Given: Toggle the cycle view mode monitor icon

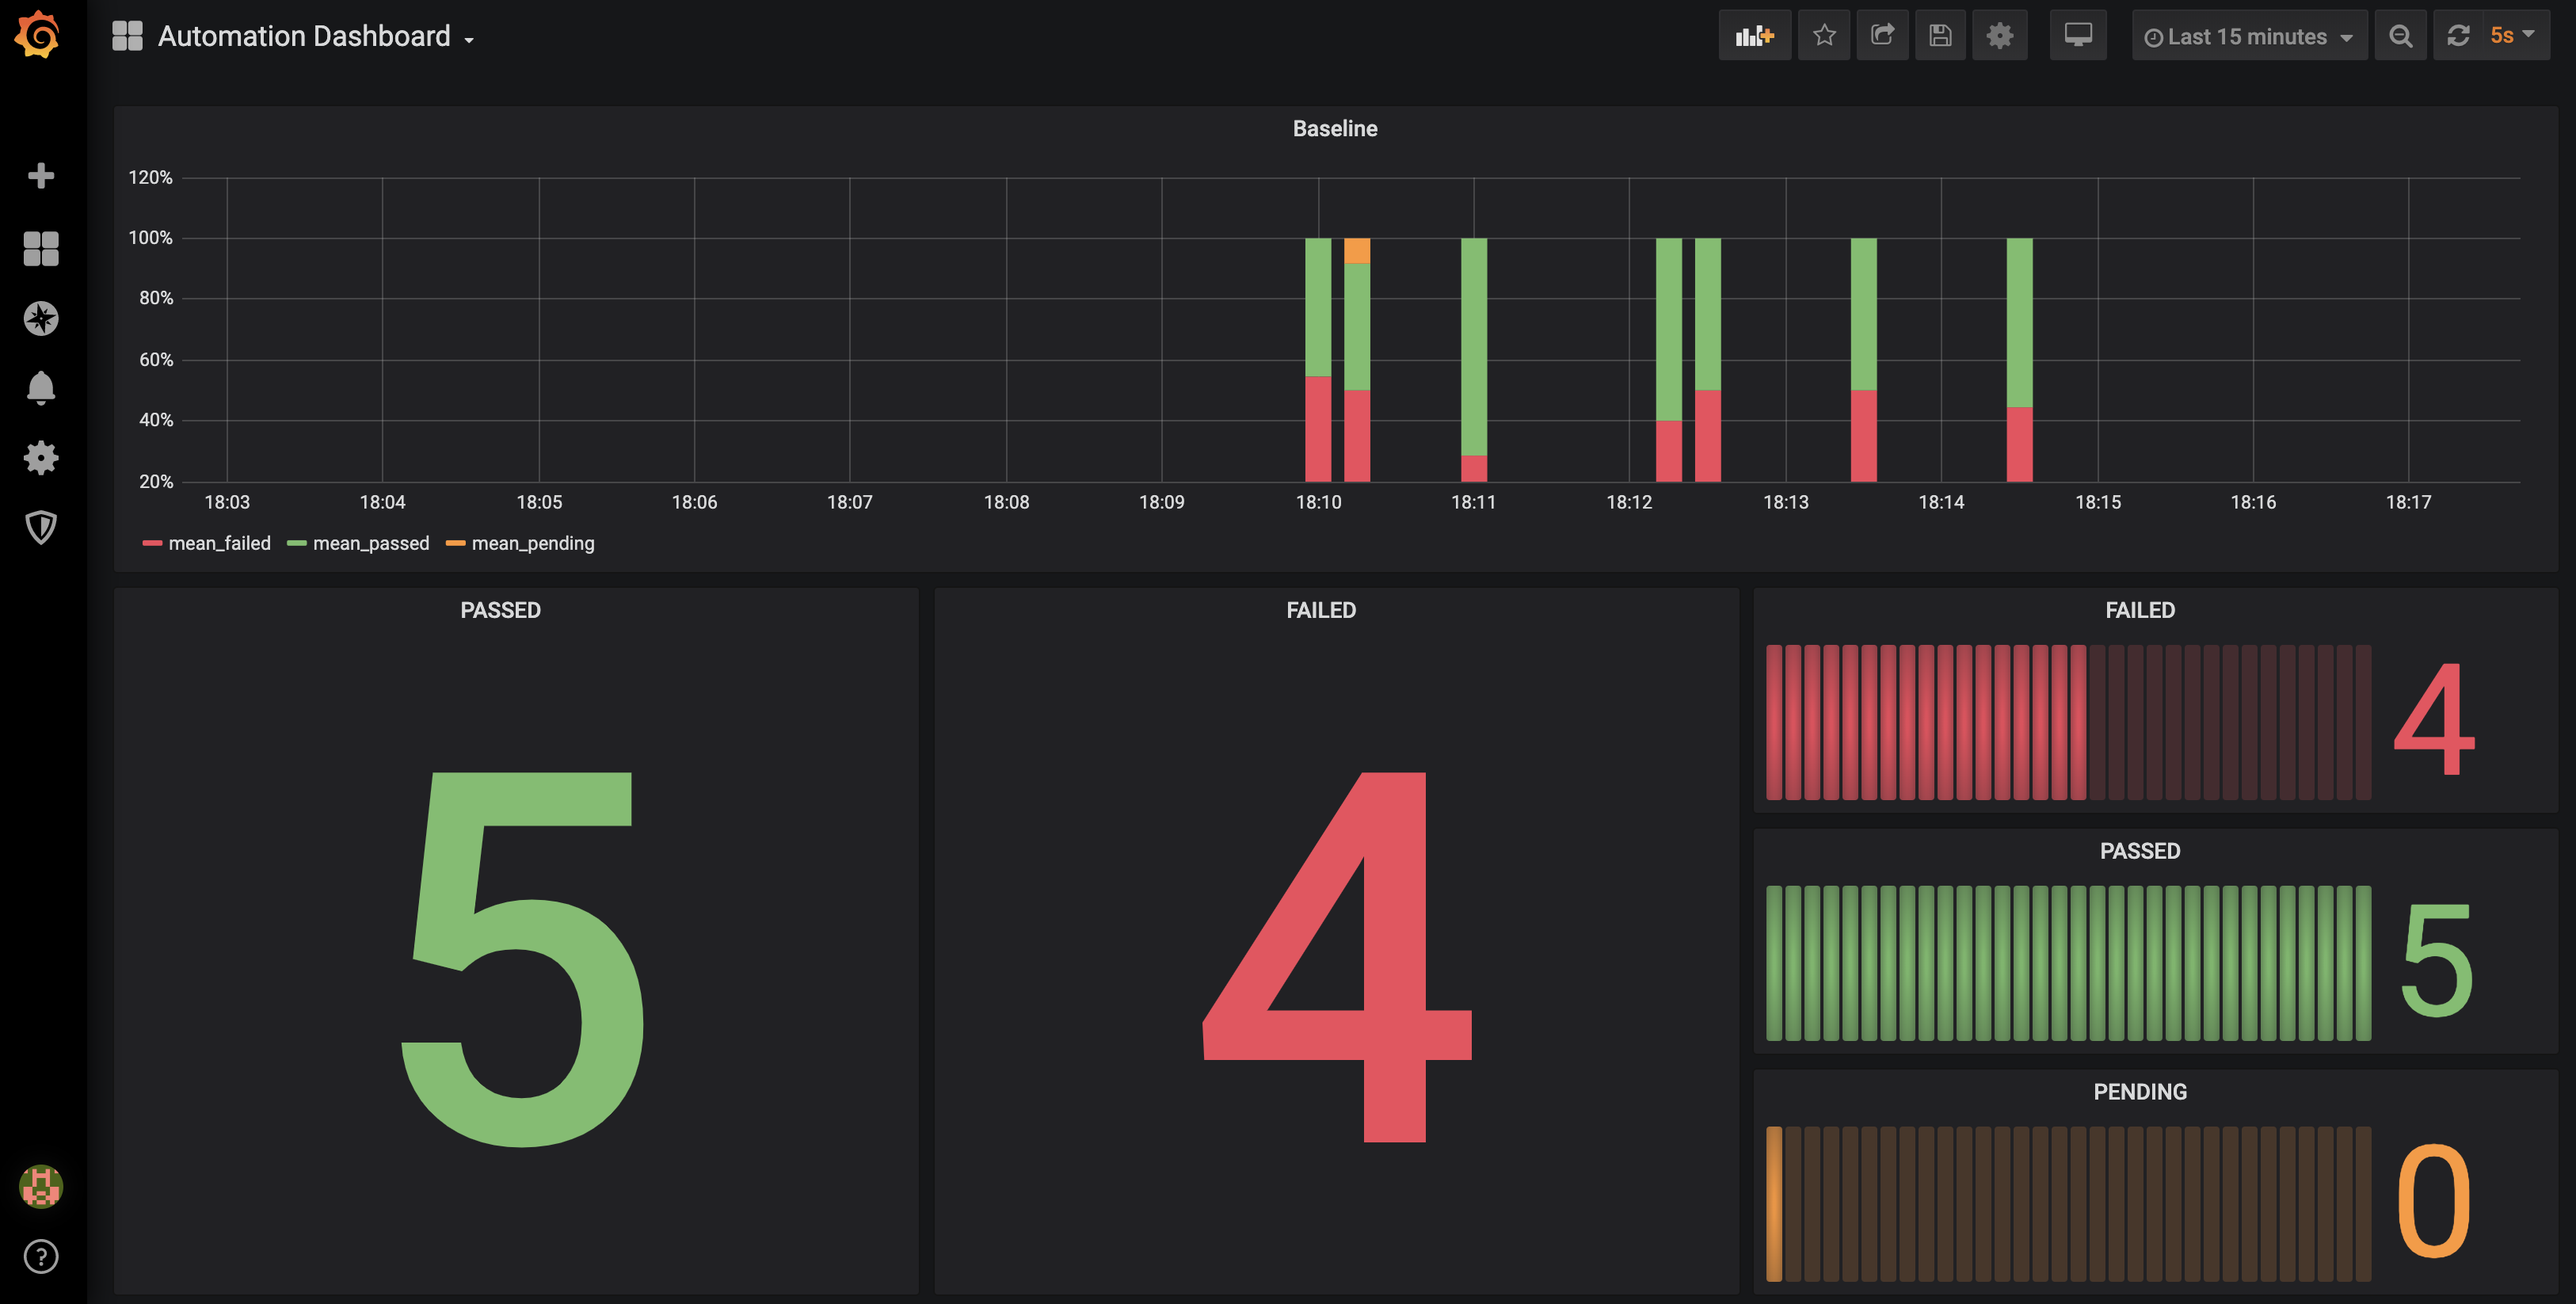Looking at the screenshot, I should coord(2078,36).
